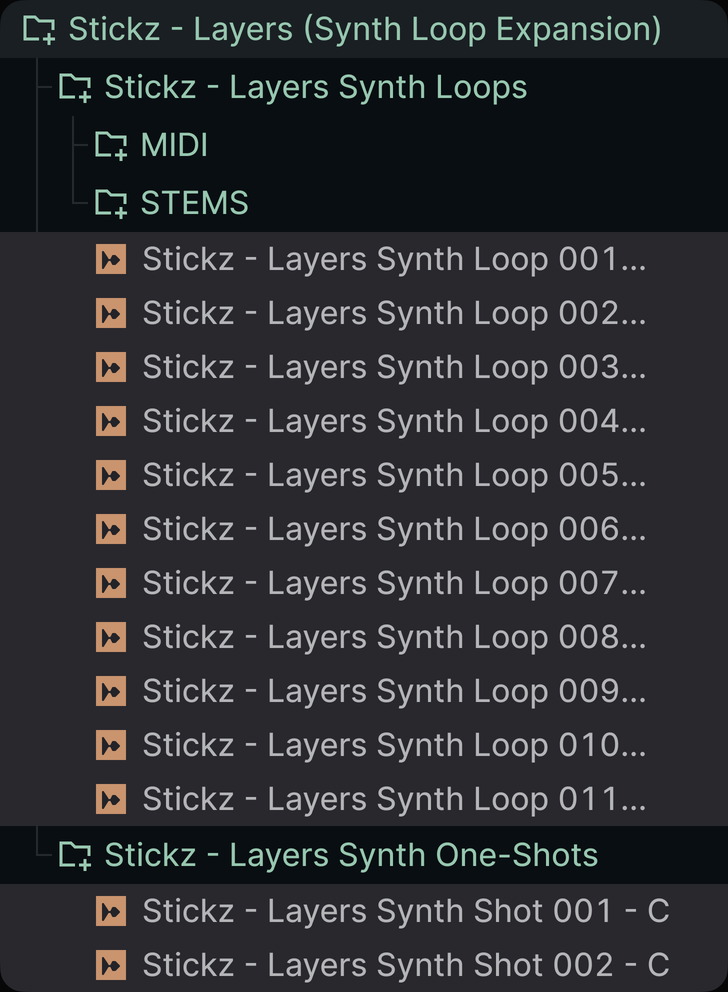Image resolution: width=728 pixels, height=992 pixels.
Task: Click the folder icon beside MIDI
Action: [111, 146]
